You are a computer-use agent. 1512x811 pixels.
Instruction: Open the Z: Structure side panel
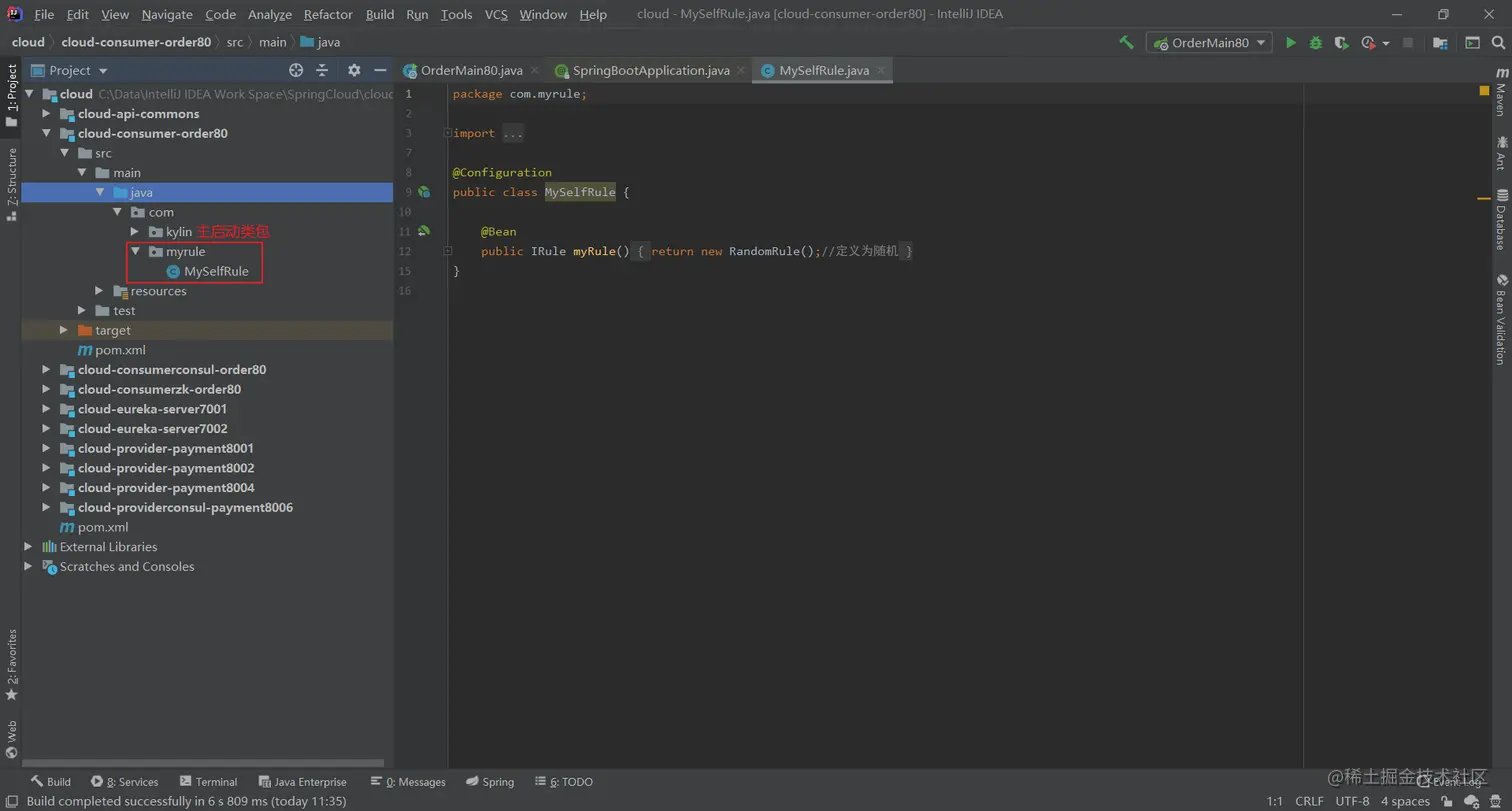point(11,184)
